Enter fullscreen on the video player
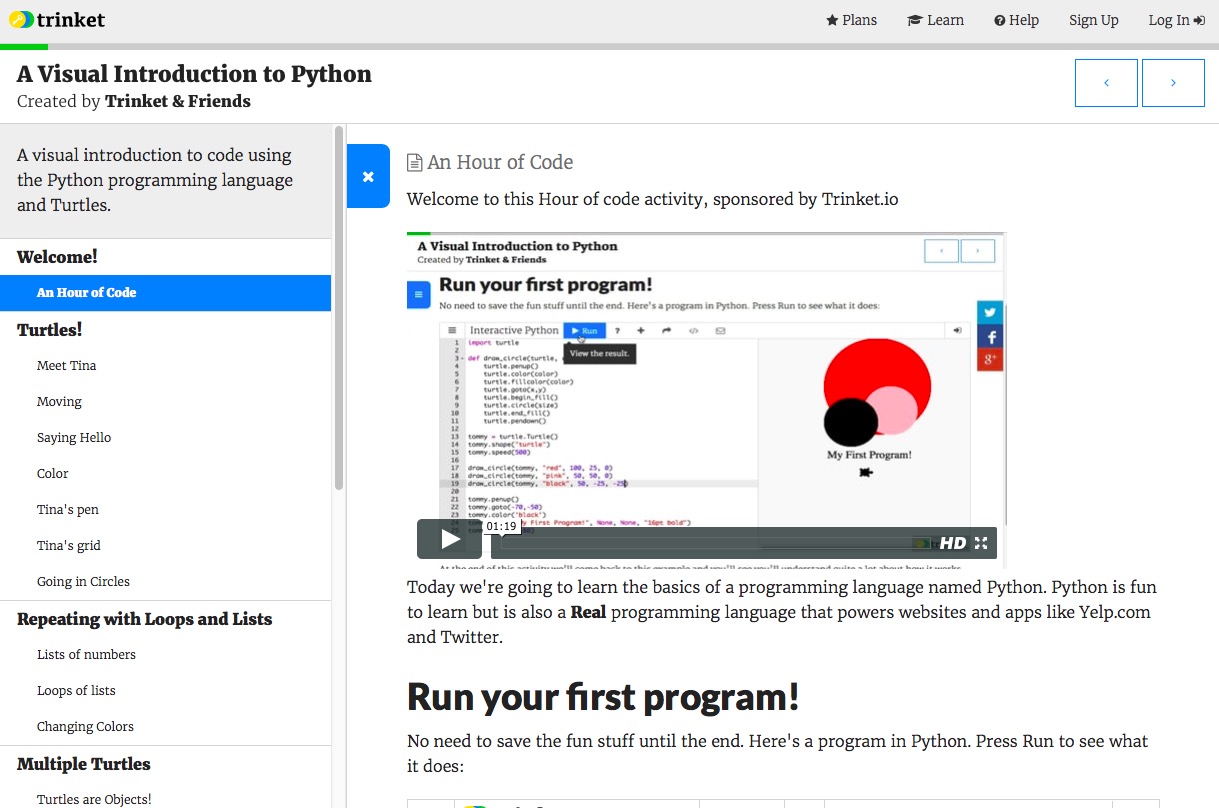This screenshot has width=1219, height=808. click(981, 543)
